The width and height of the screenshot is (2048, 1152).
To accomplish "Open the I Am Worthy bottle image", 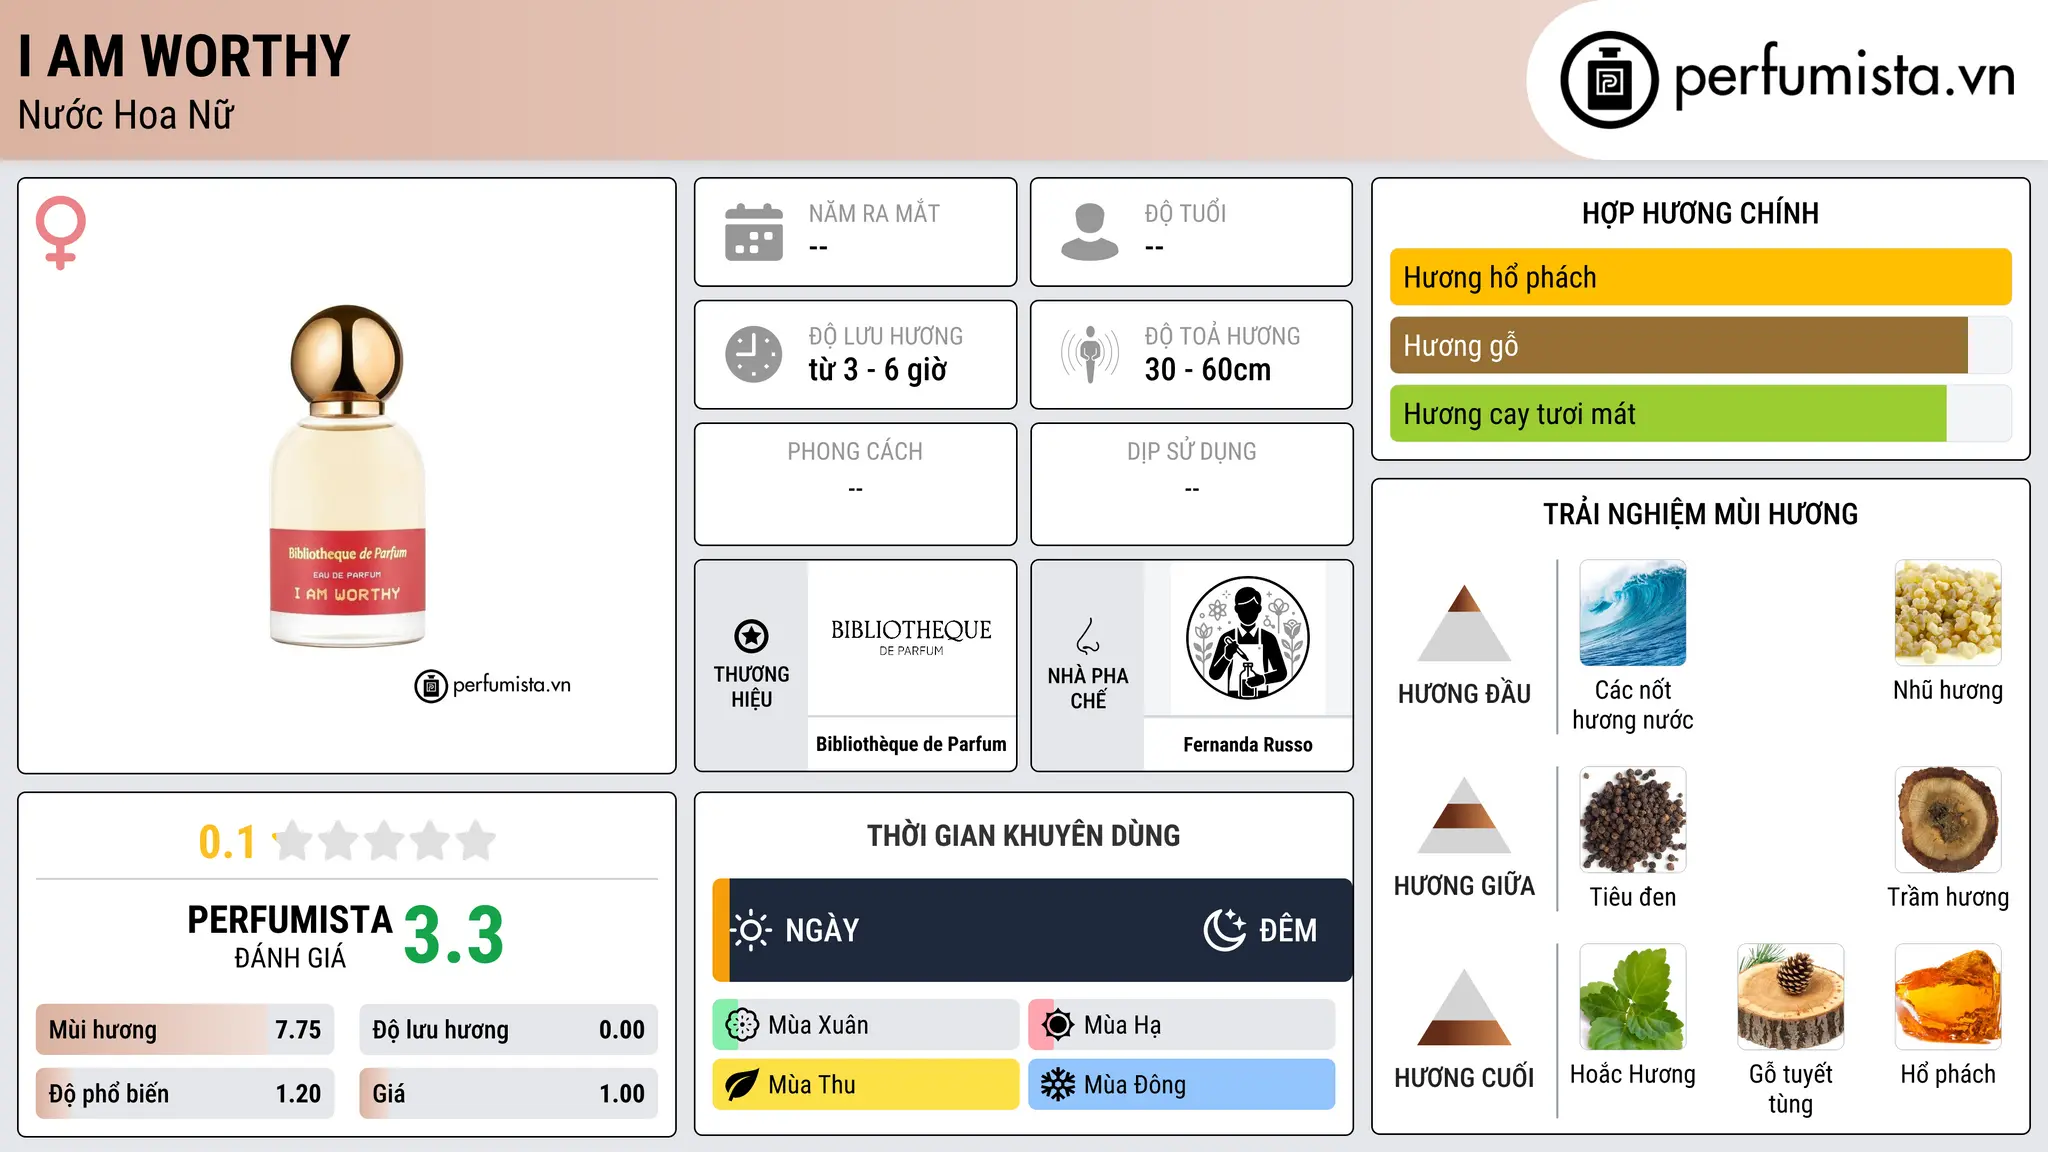I will [x=347, y=476].
